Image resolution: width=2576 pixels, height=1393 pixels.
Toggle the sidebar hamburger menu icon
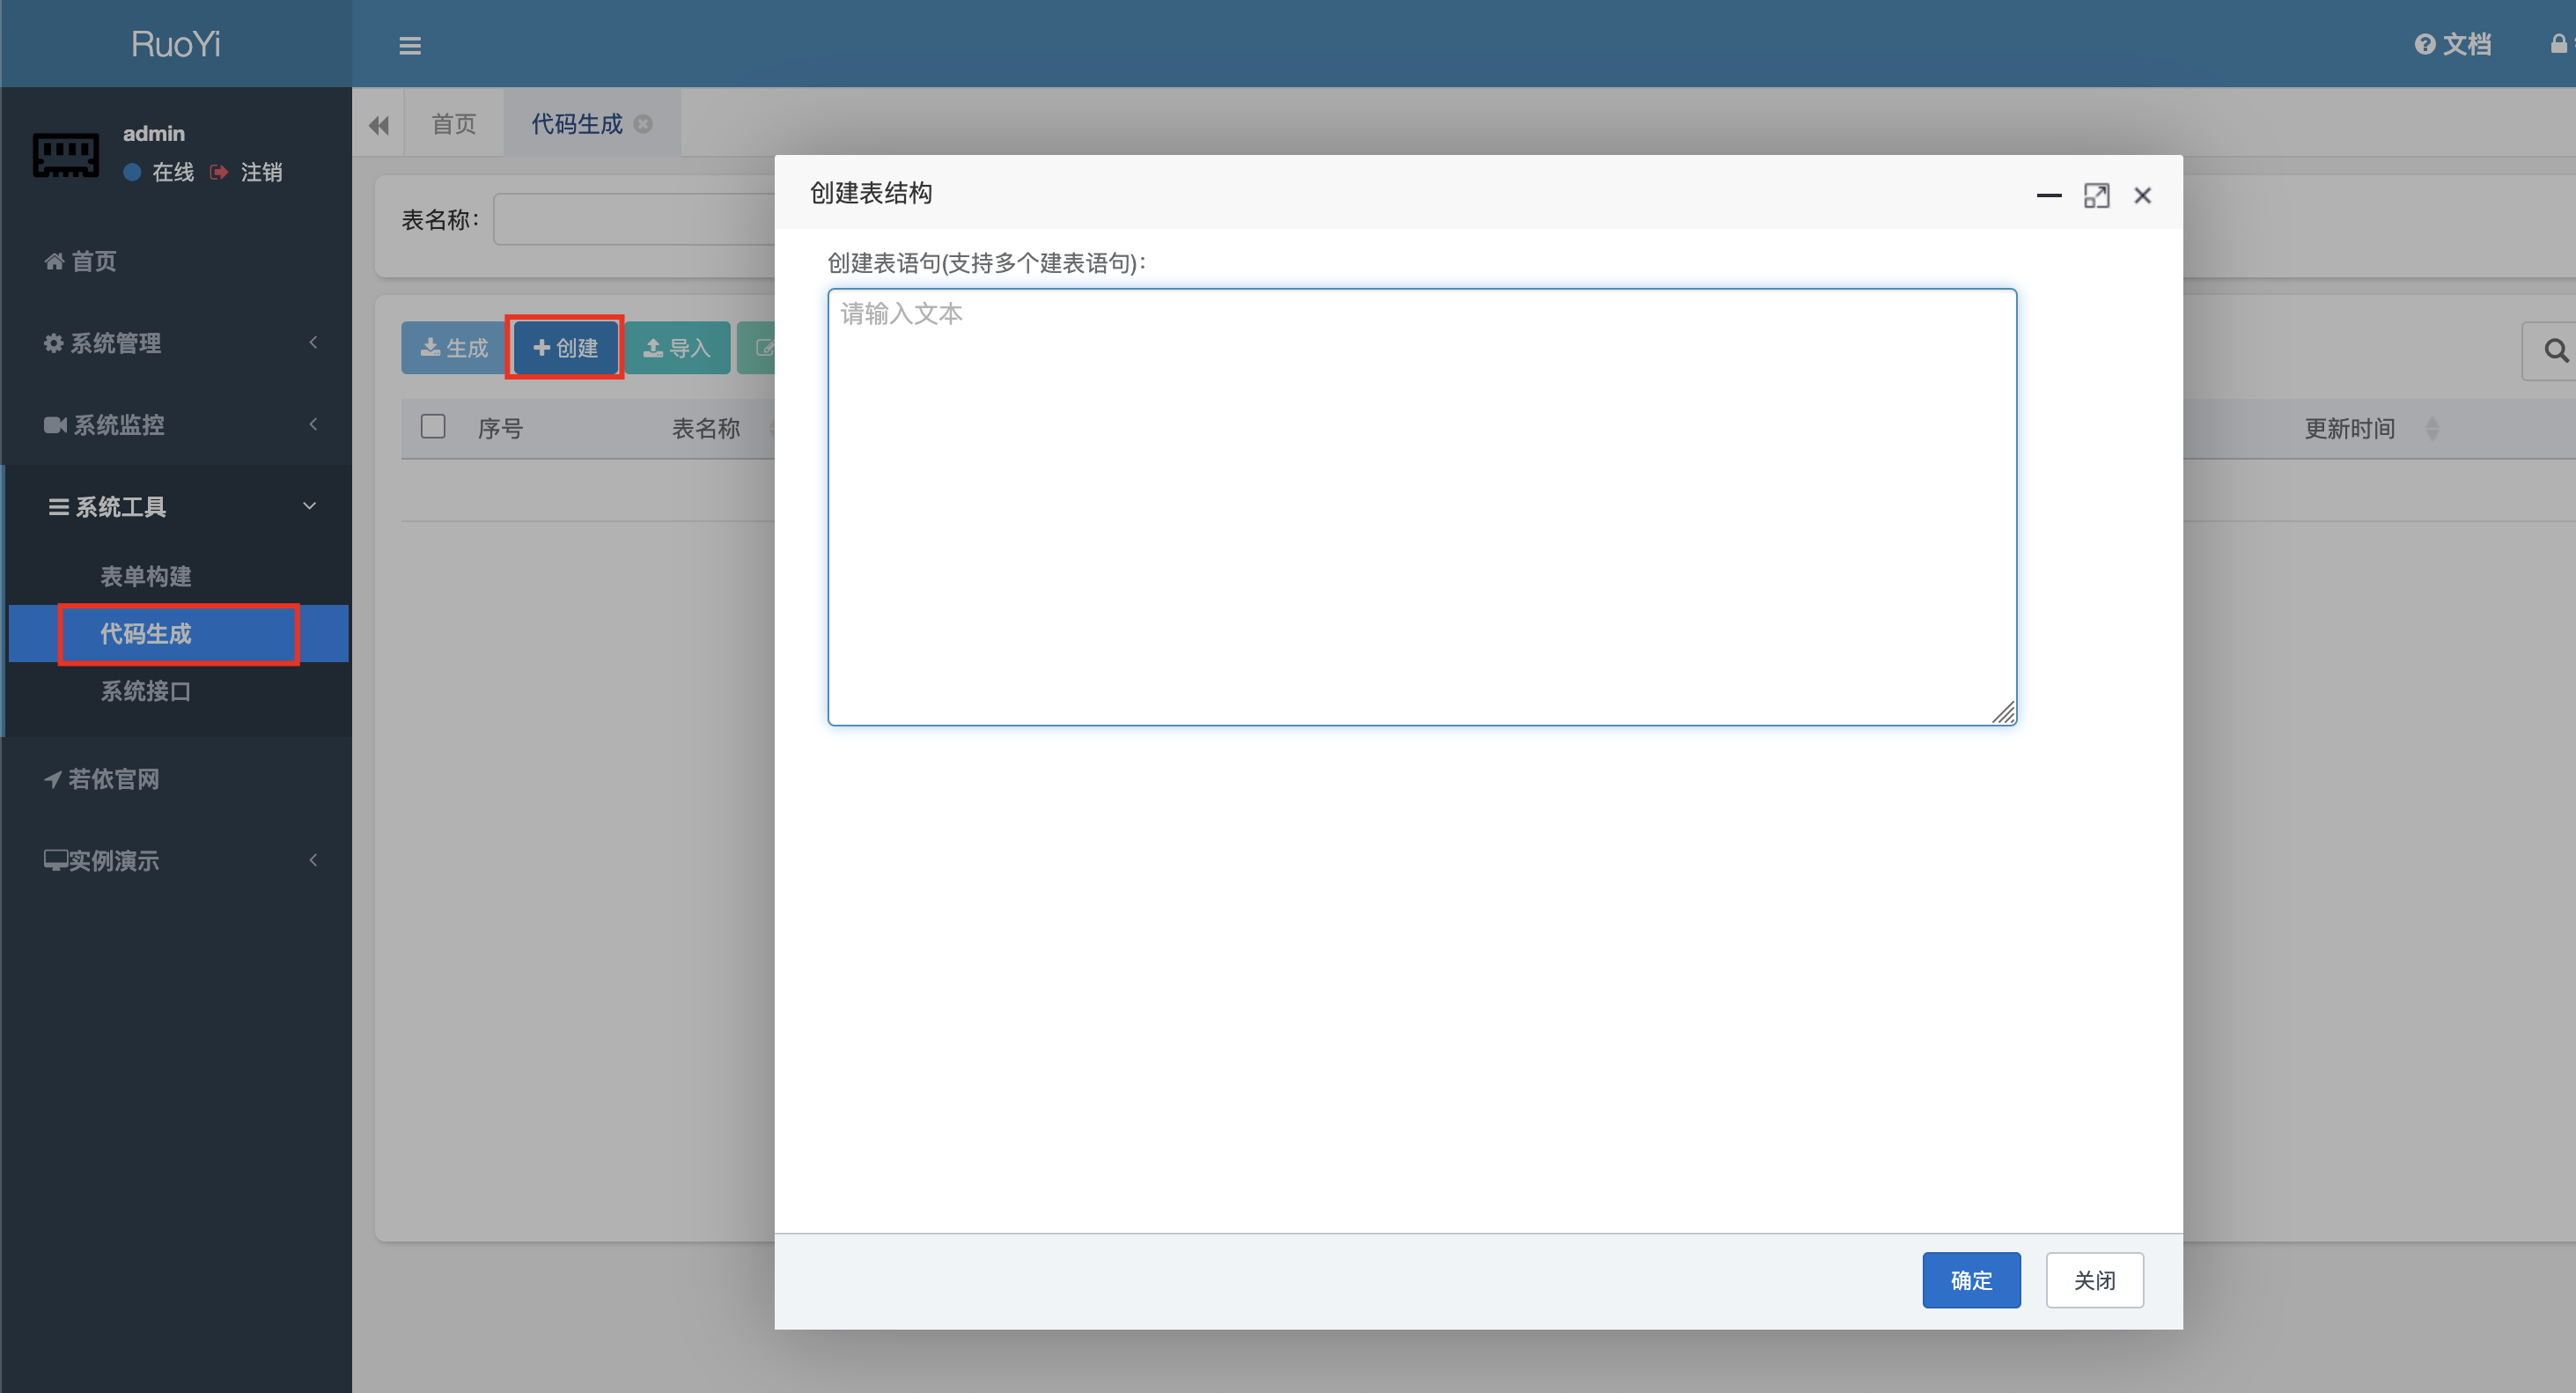coord(410,45)
